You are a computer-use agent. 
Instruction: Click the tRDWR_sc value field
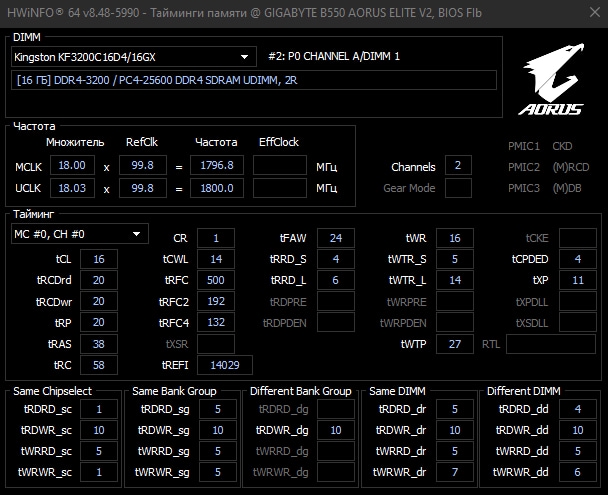tap(99, 430)
